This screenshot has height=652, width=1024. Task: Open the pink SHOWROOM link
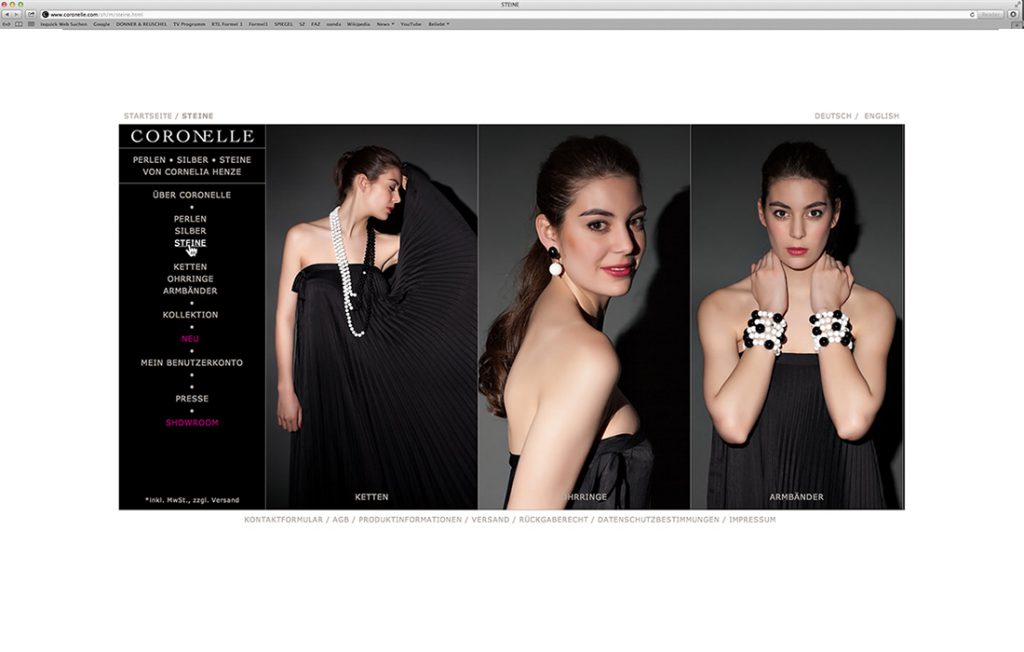(x=191, y=423)
